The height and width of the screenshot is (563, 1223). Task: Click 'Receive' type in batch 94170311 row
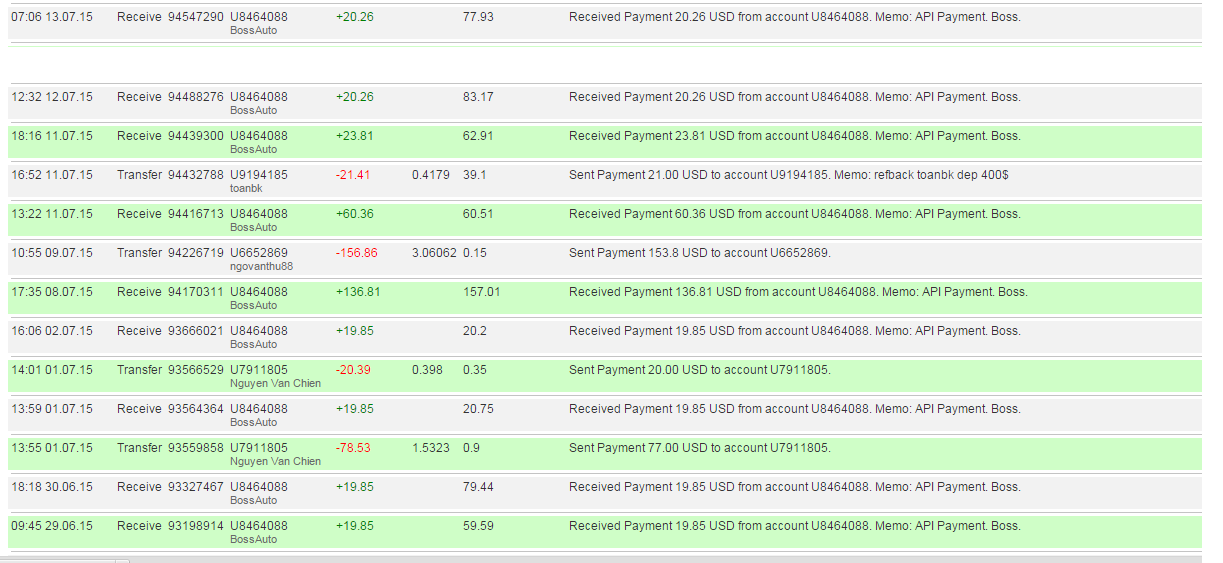pos(139,292)
